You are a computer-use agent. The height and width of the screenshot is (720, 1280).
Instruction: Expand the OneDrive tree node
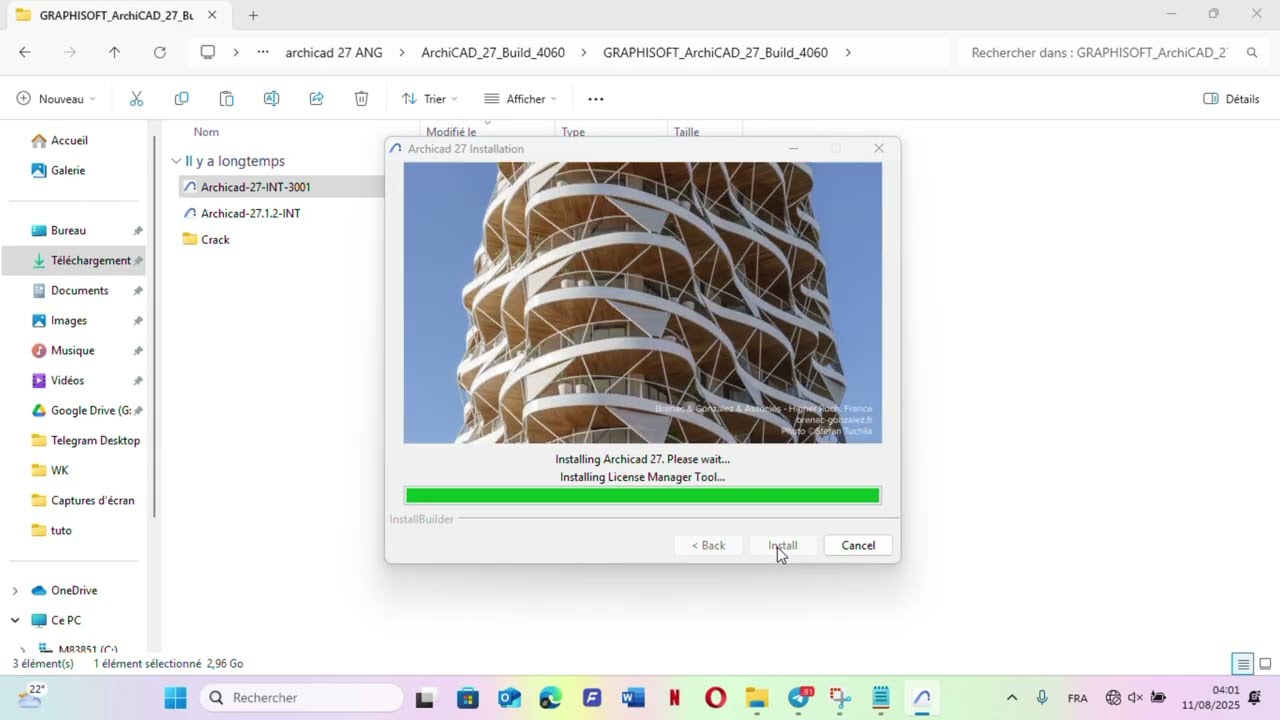pos(15,590)
